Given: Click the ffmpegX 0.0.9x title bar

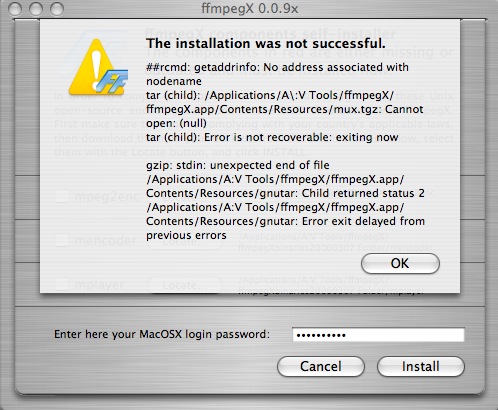Looking at the screenshot, I should point(249,8).
